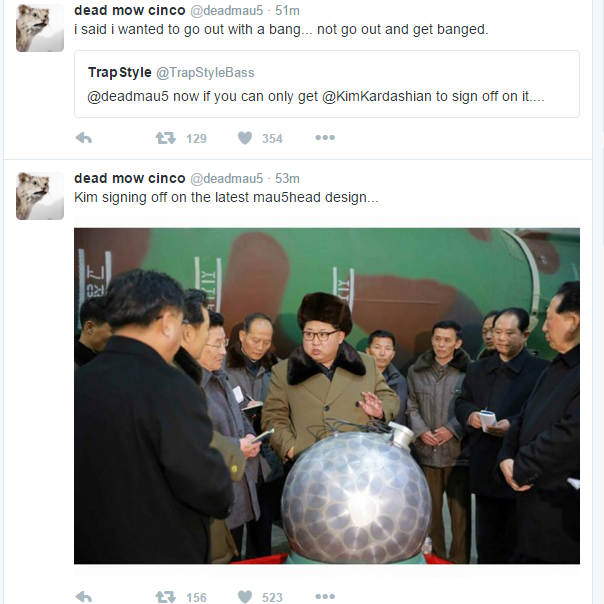This screenshot has height=604, width=604.
Task: Like the tweet with 354 likes
Action: pyautogui.click(x=245, y=138)
